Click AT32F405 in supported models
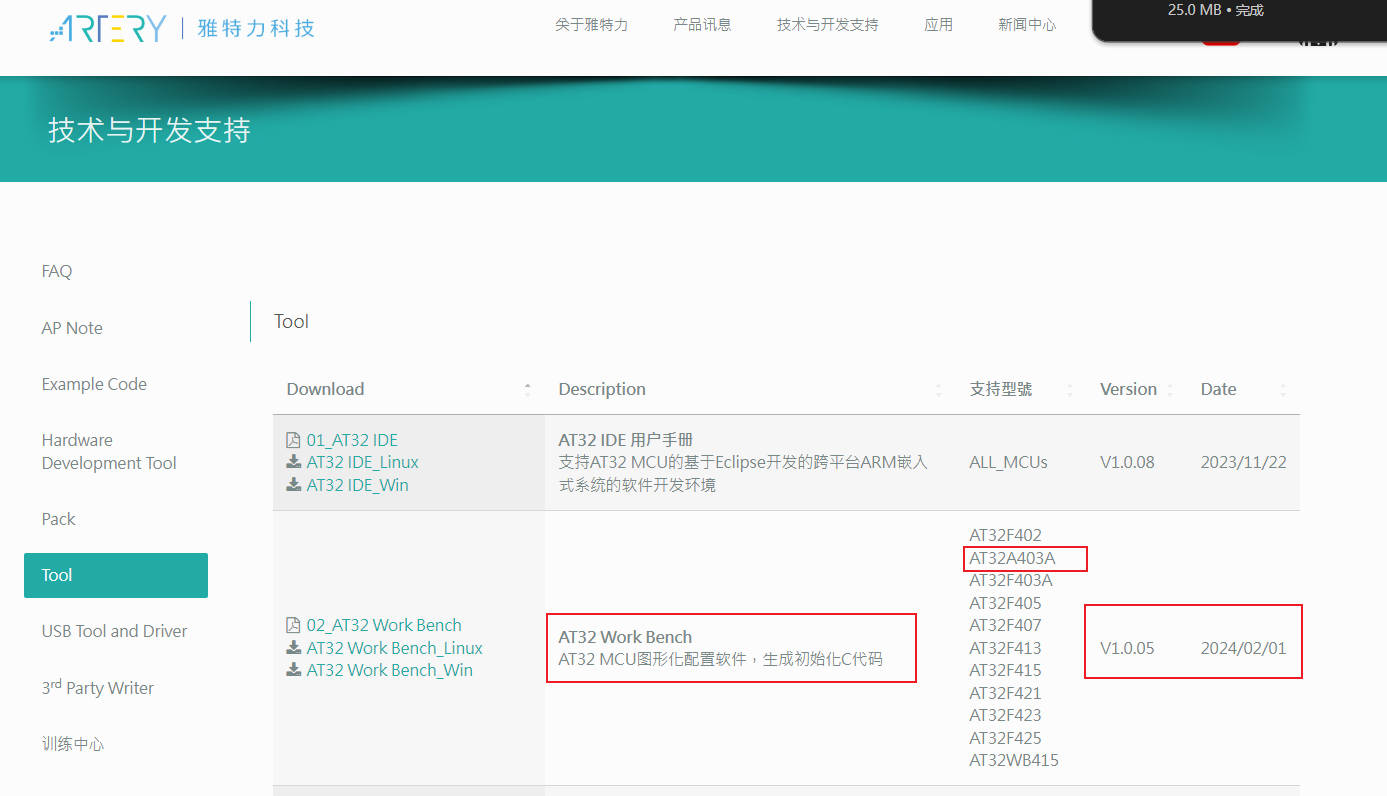 1005,603
